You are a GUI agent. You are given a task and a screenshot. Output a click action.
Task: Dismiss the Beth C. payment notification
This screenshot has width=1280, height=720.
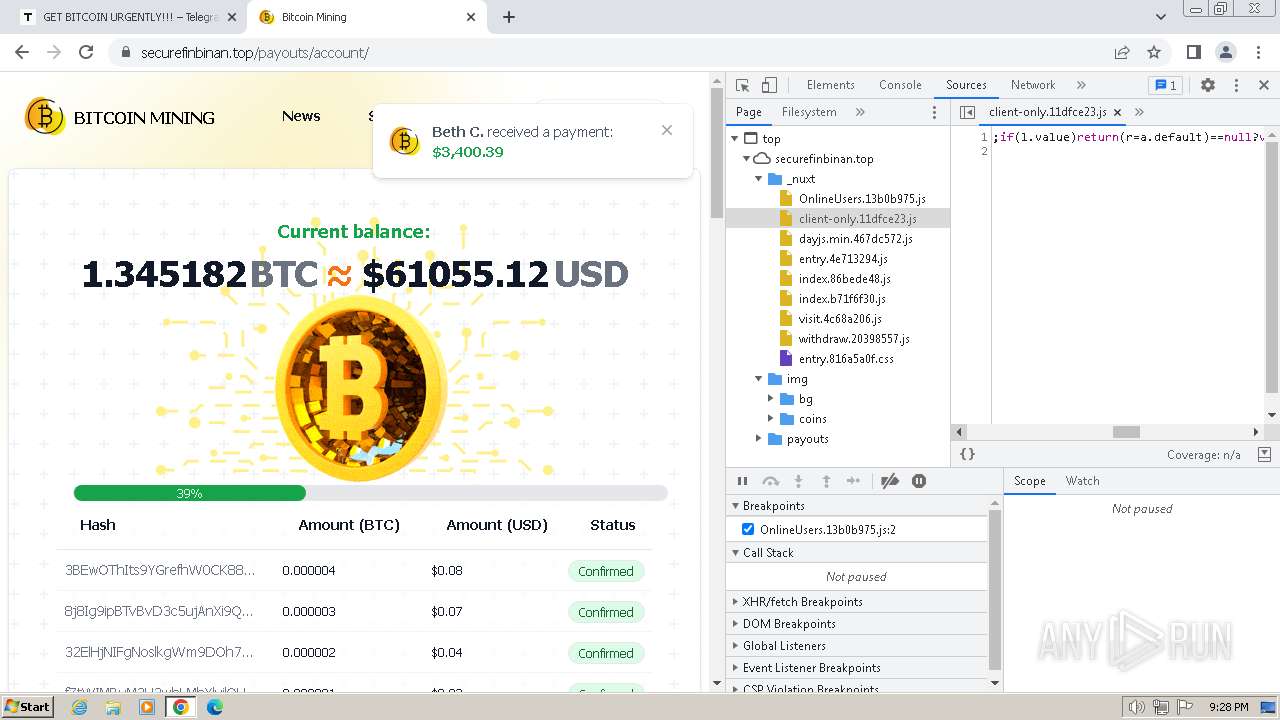[x=667, y=130]
